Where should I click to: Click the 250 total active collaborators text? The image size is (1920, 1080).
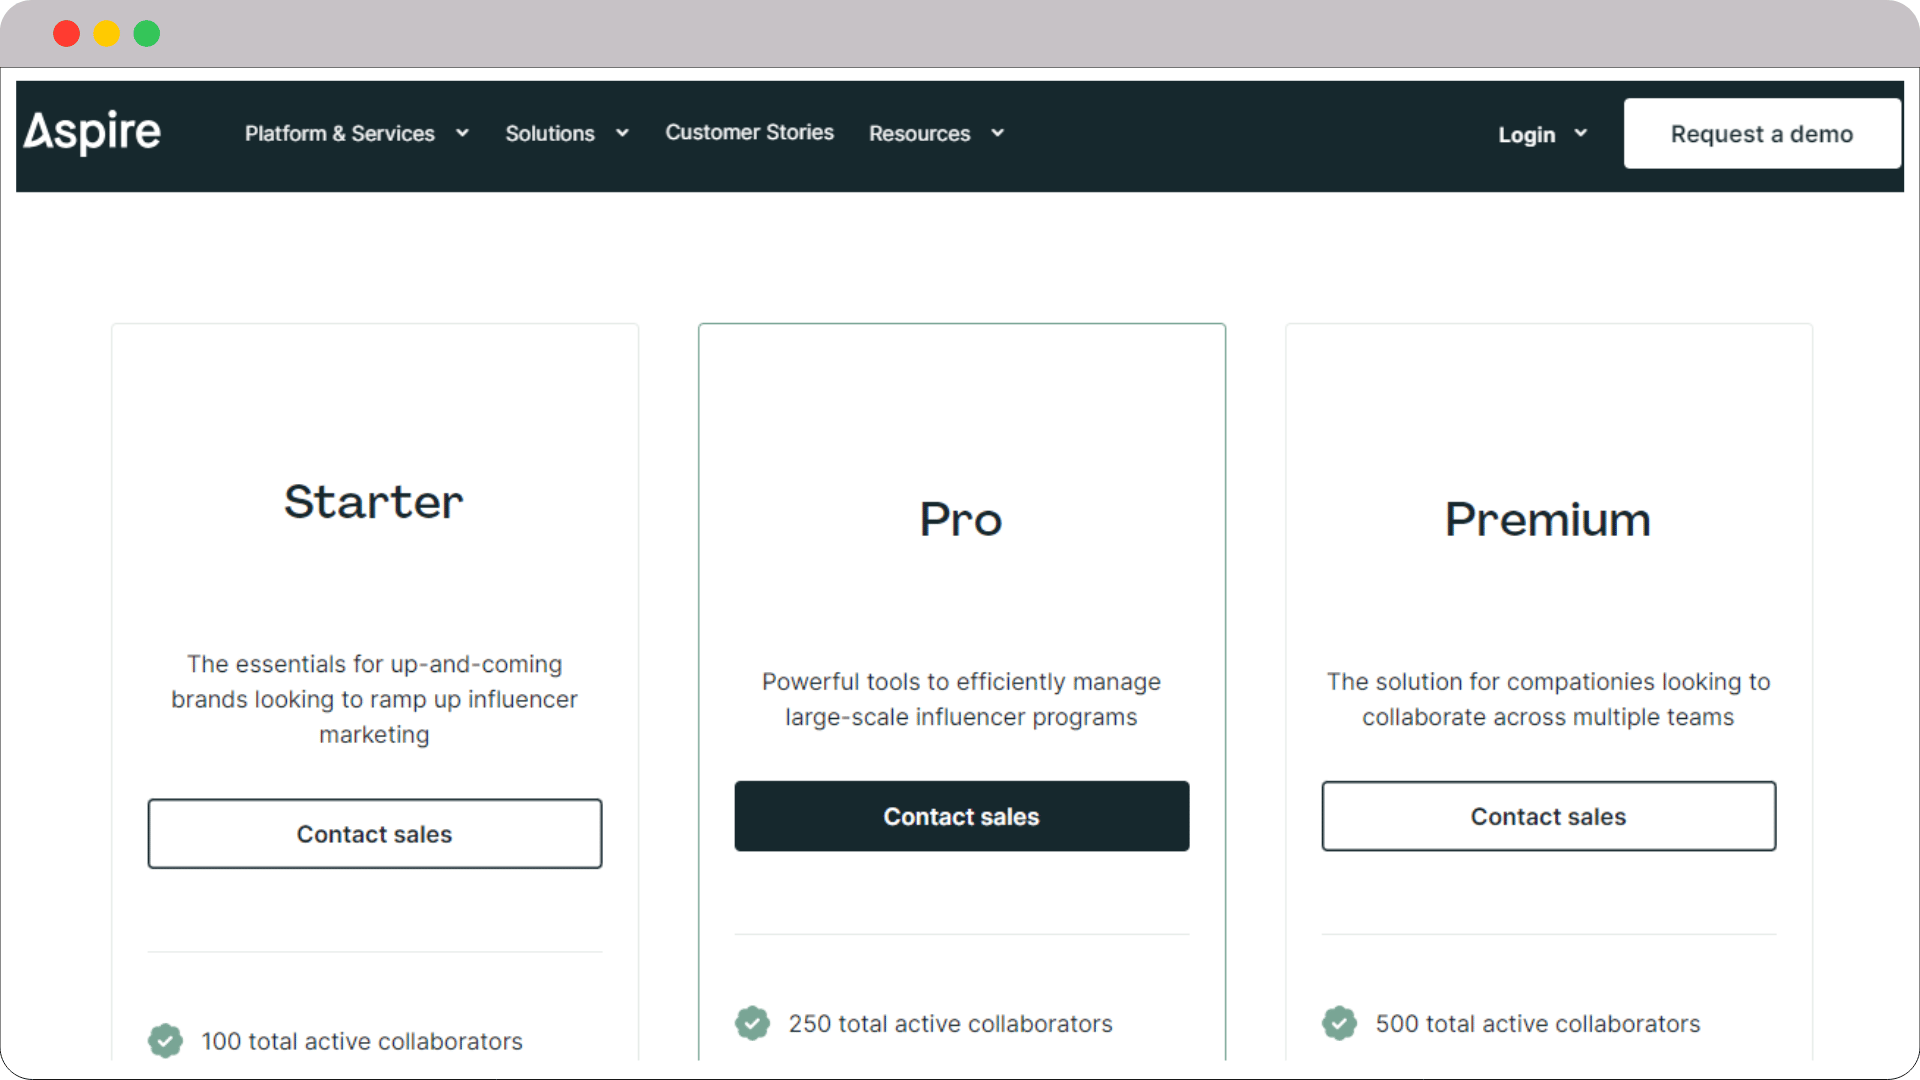pyautogui.click(x=950, y=1023)
